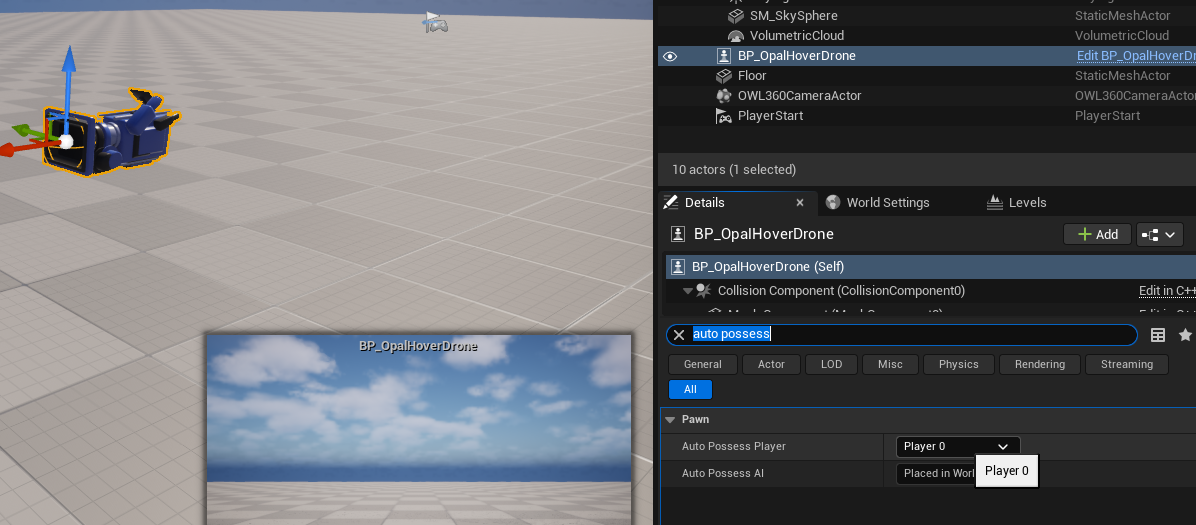Open Auto Possess AI dropdown
The width and height of the screenshot is (1196, 525).
(937, 474)
